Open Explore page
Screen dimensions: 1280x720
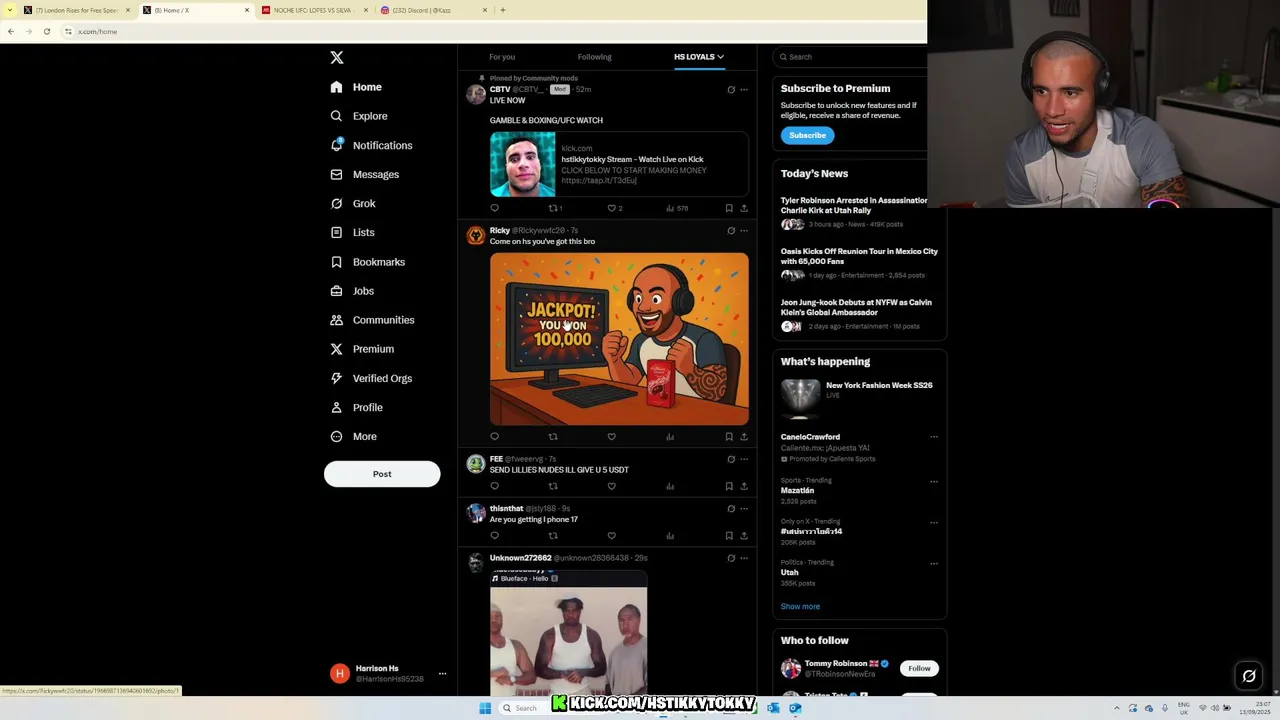click(359, 116)
